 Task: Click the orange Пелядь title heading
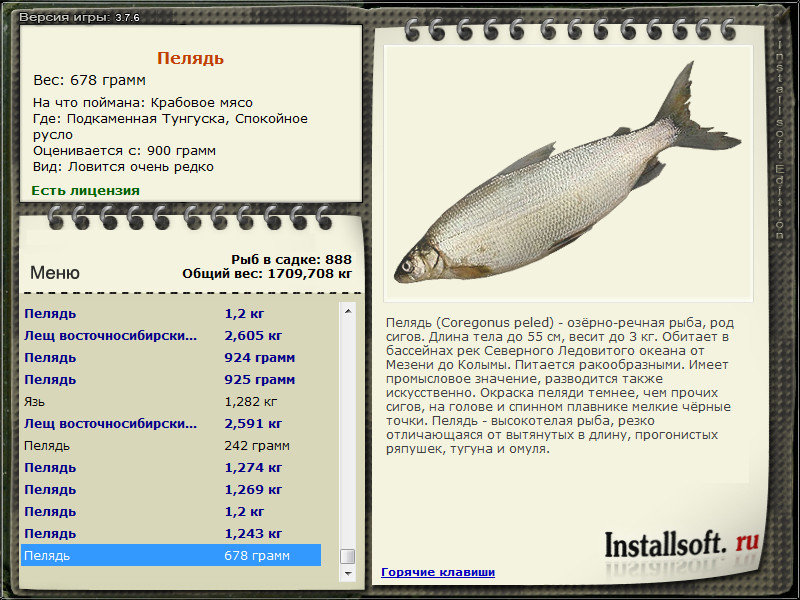tap(190, 58)
